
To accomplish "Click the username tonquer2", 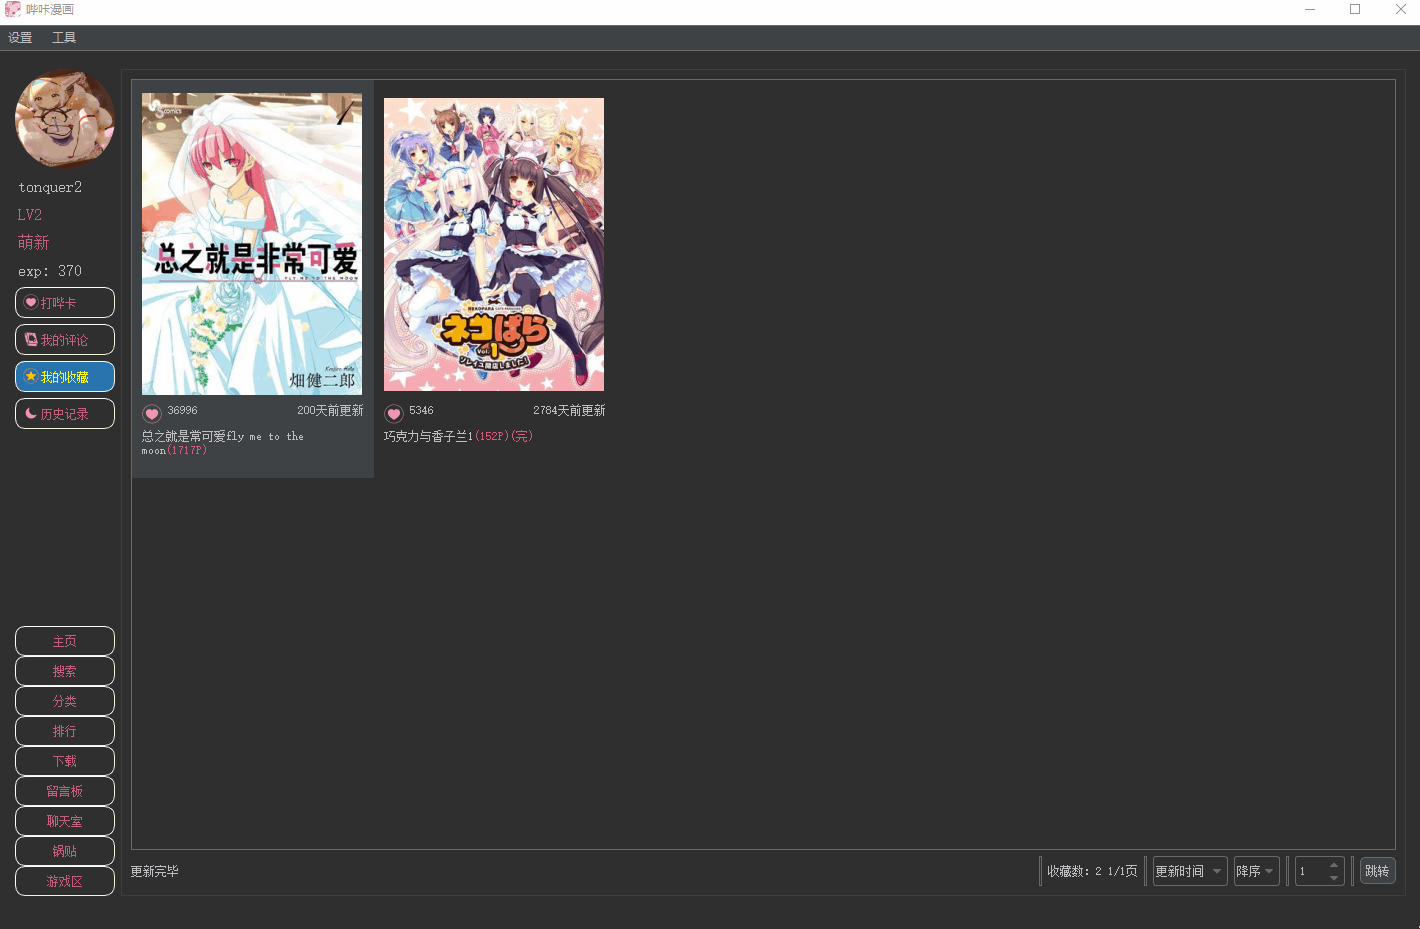I will [x=50, y=187].
